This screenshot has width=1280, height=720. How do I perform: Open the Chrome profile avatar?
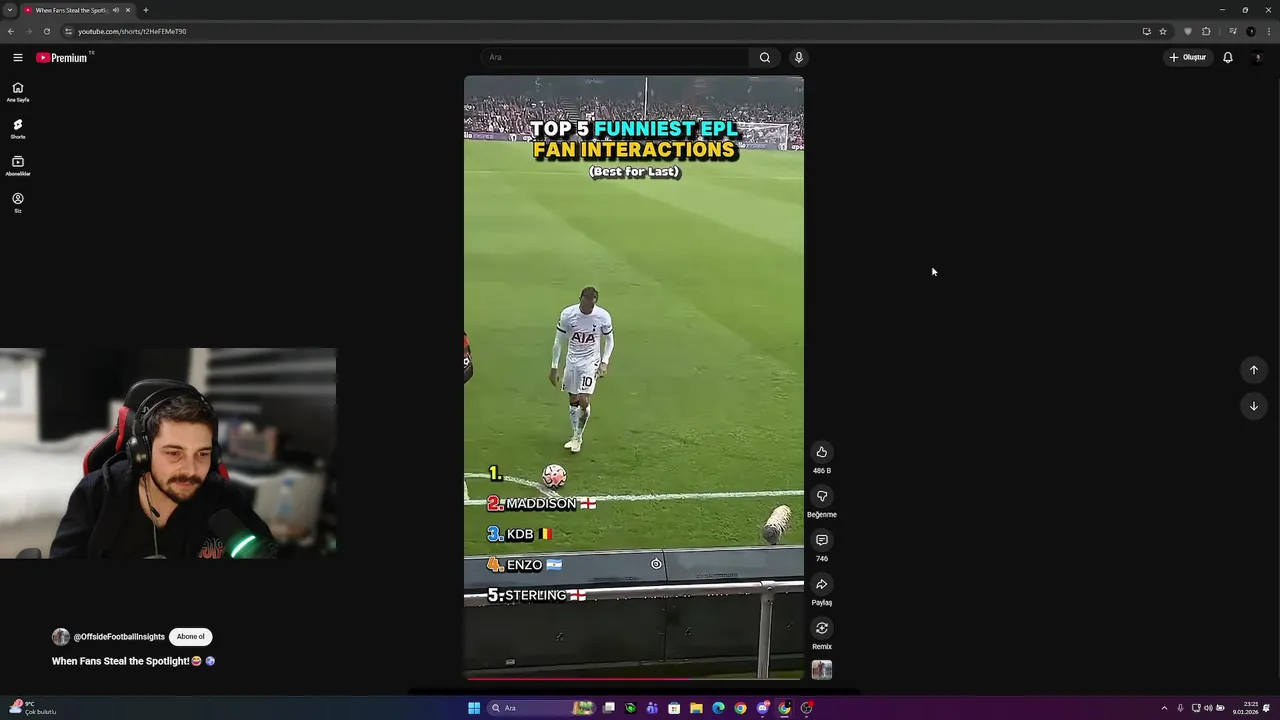coord(1251,31)
